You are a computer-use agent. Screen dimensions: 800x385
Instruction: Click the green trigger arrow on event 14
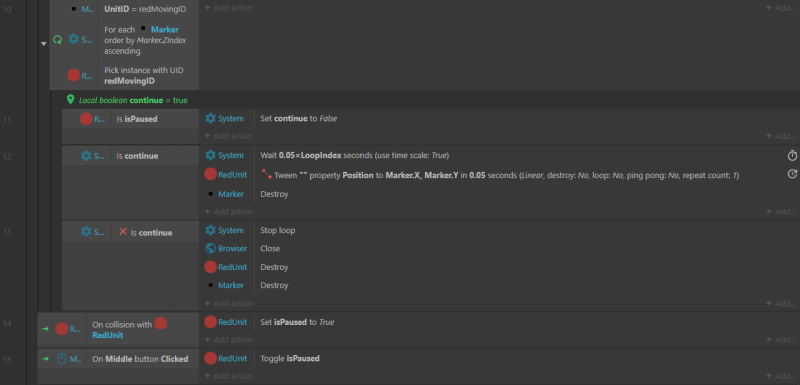pos(45,329)
